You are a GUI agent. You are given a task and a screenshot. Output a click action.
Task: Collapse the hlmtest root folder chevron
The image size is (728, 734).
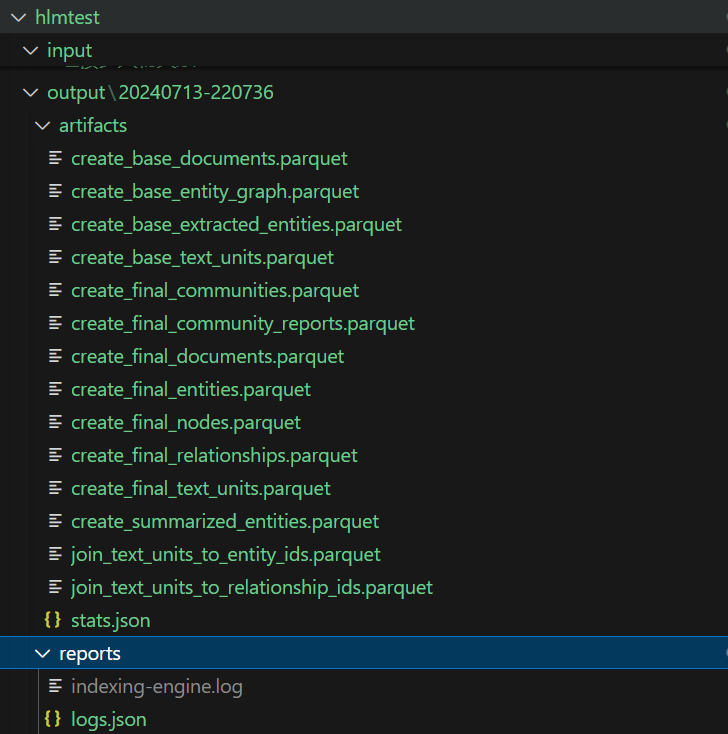tap(17, 17)
